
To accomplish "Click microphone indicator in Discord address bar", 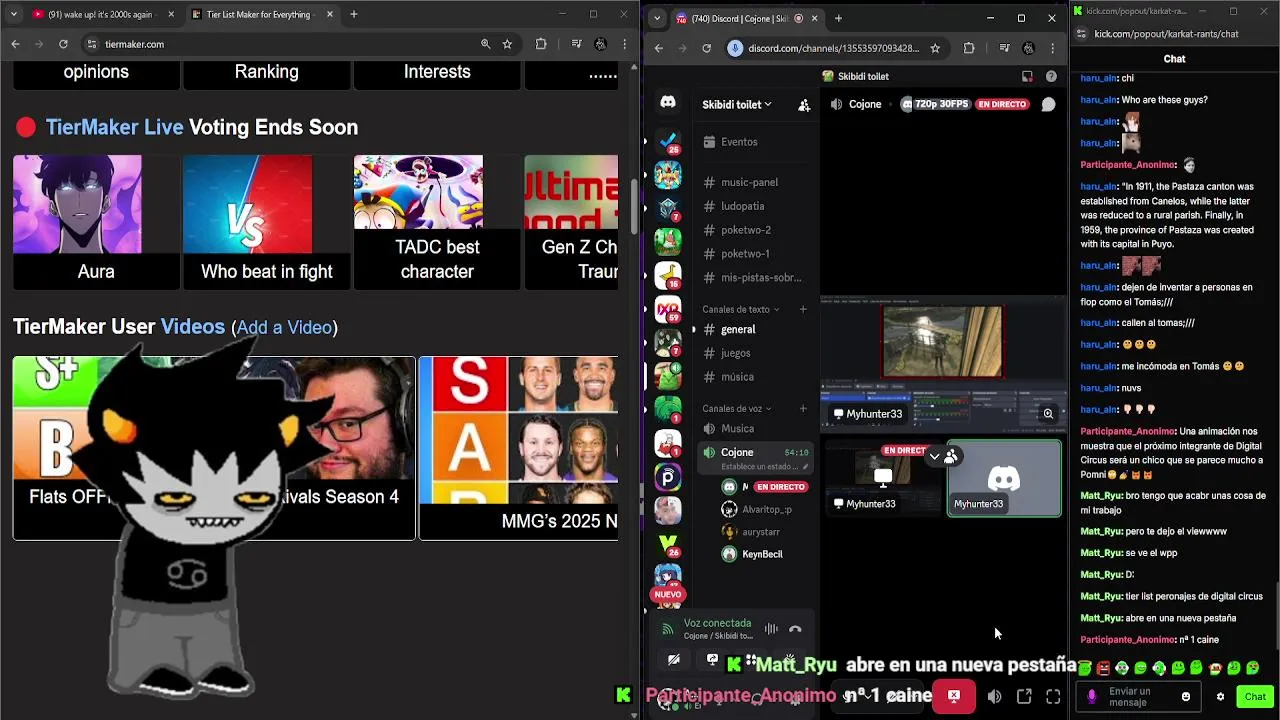I will (x=735, y=48).
